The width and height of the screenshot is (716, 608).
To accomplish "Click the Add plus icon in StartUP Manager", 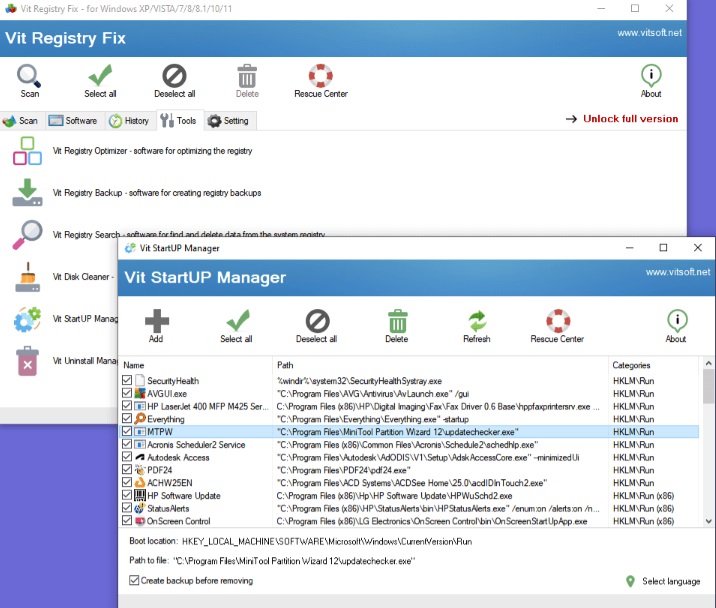I will point(156,322).
